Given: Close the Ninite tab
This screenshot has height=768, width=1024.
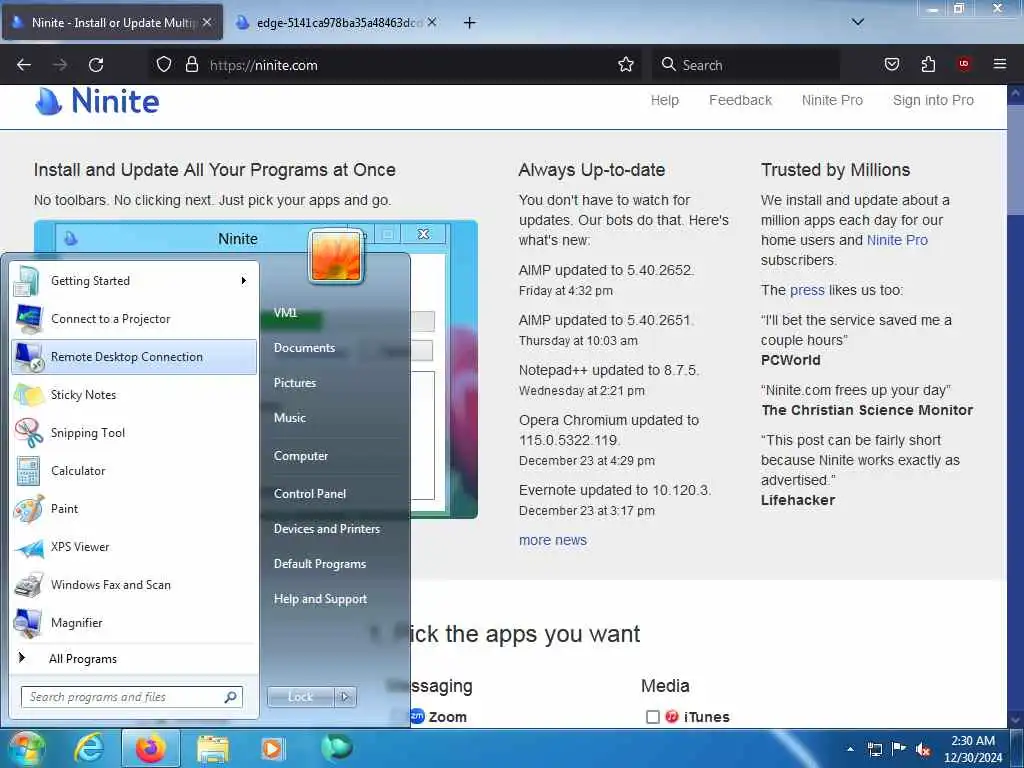Looking at the screenshot, I should 207,22.
